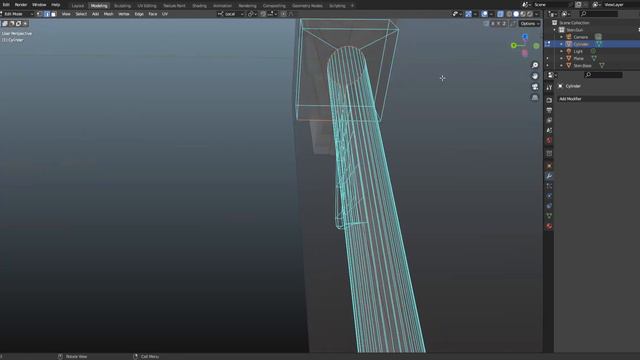Click Cylinder's mesh data icon in outliner
Viewport: 640px width, 360px height.
pyautogui.click(x=599, y=44)
